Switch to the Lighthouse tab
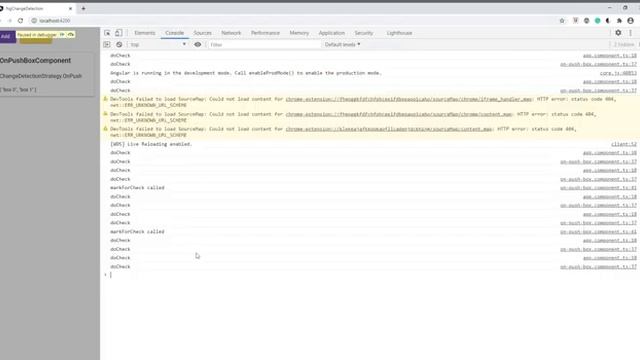Screen dimensions: 640x360 pos(400,33)
